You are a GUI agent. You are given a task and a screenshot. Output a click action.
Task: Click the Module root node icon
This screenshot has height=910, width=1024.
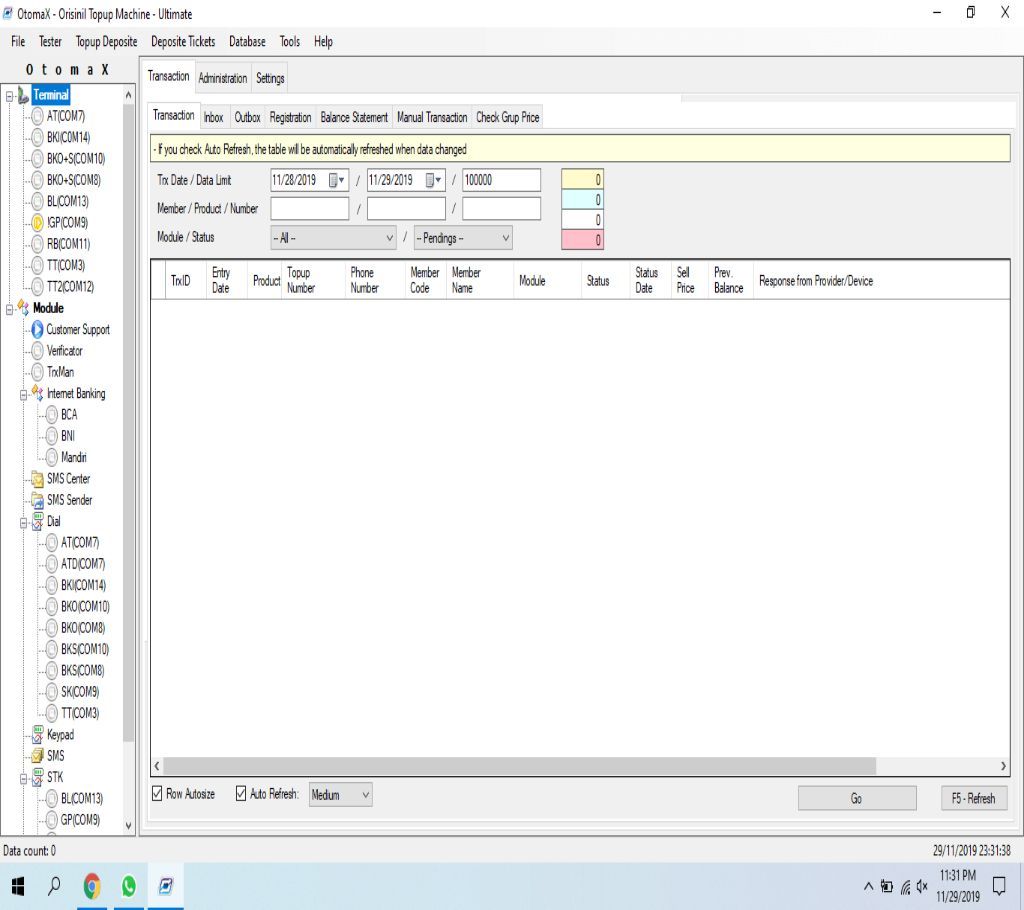coord(24,308)
